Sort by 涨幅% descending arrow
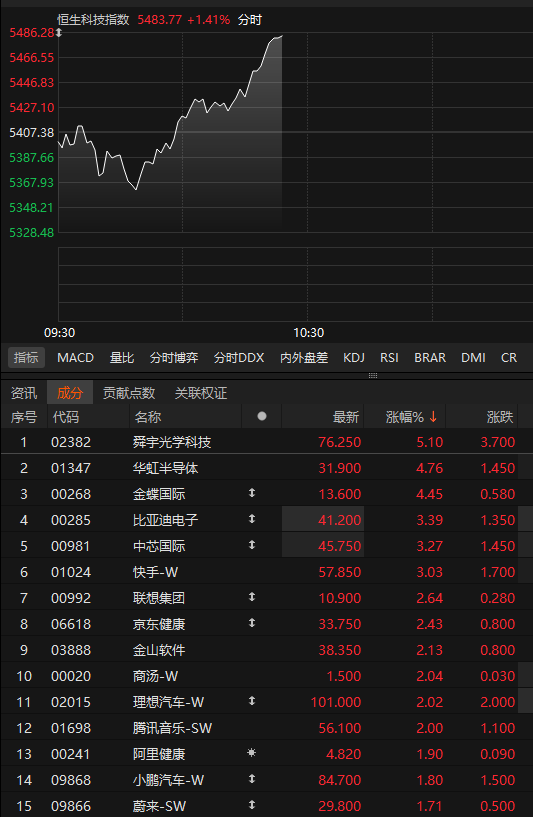The height and width of the screenshot is (817, 533). click(433, 417)
